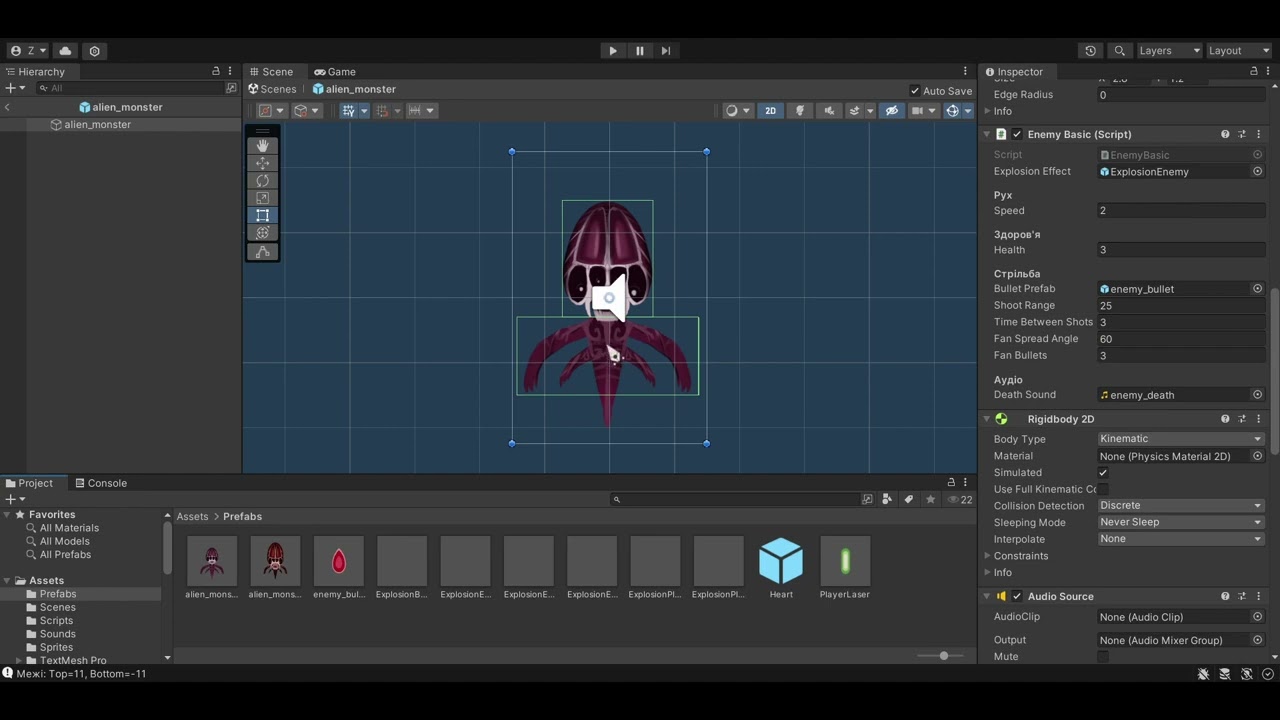Start Play mode with the Play button
This screenshot has width=1280, height=720.
[613, 51]
